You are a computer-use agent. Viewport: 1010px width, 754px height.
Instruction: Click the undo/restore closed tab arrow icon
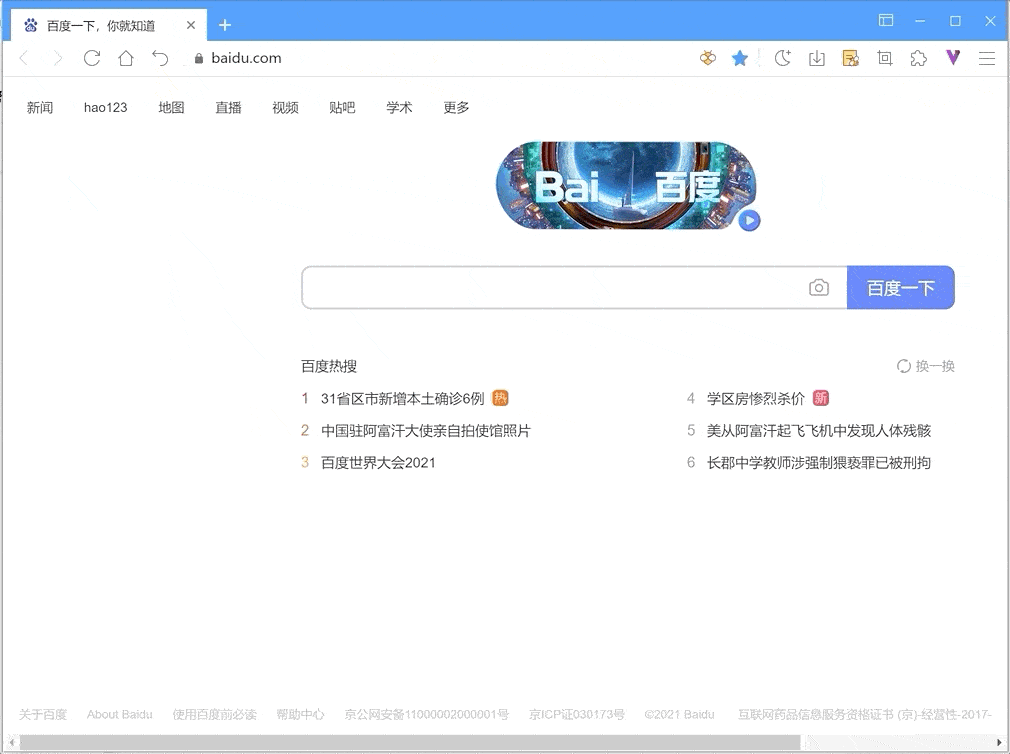pos(160,58)
